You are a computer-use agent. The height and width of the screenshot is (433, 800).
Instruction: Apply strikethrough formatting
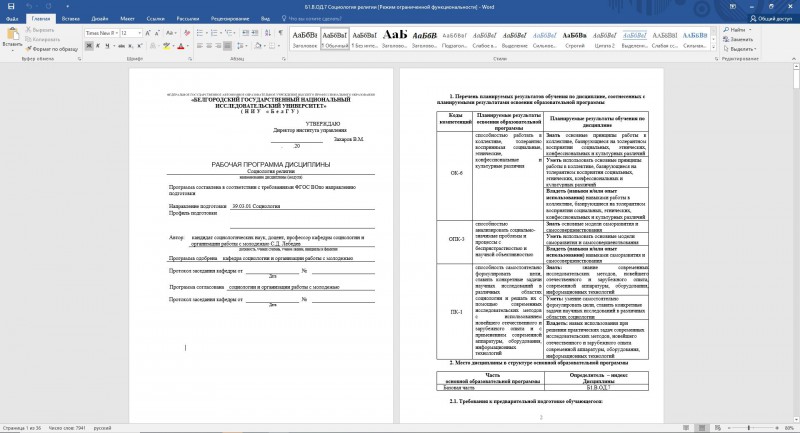click(121, 46)
